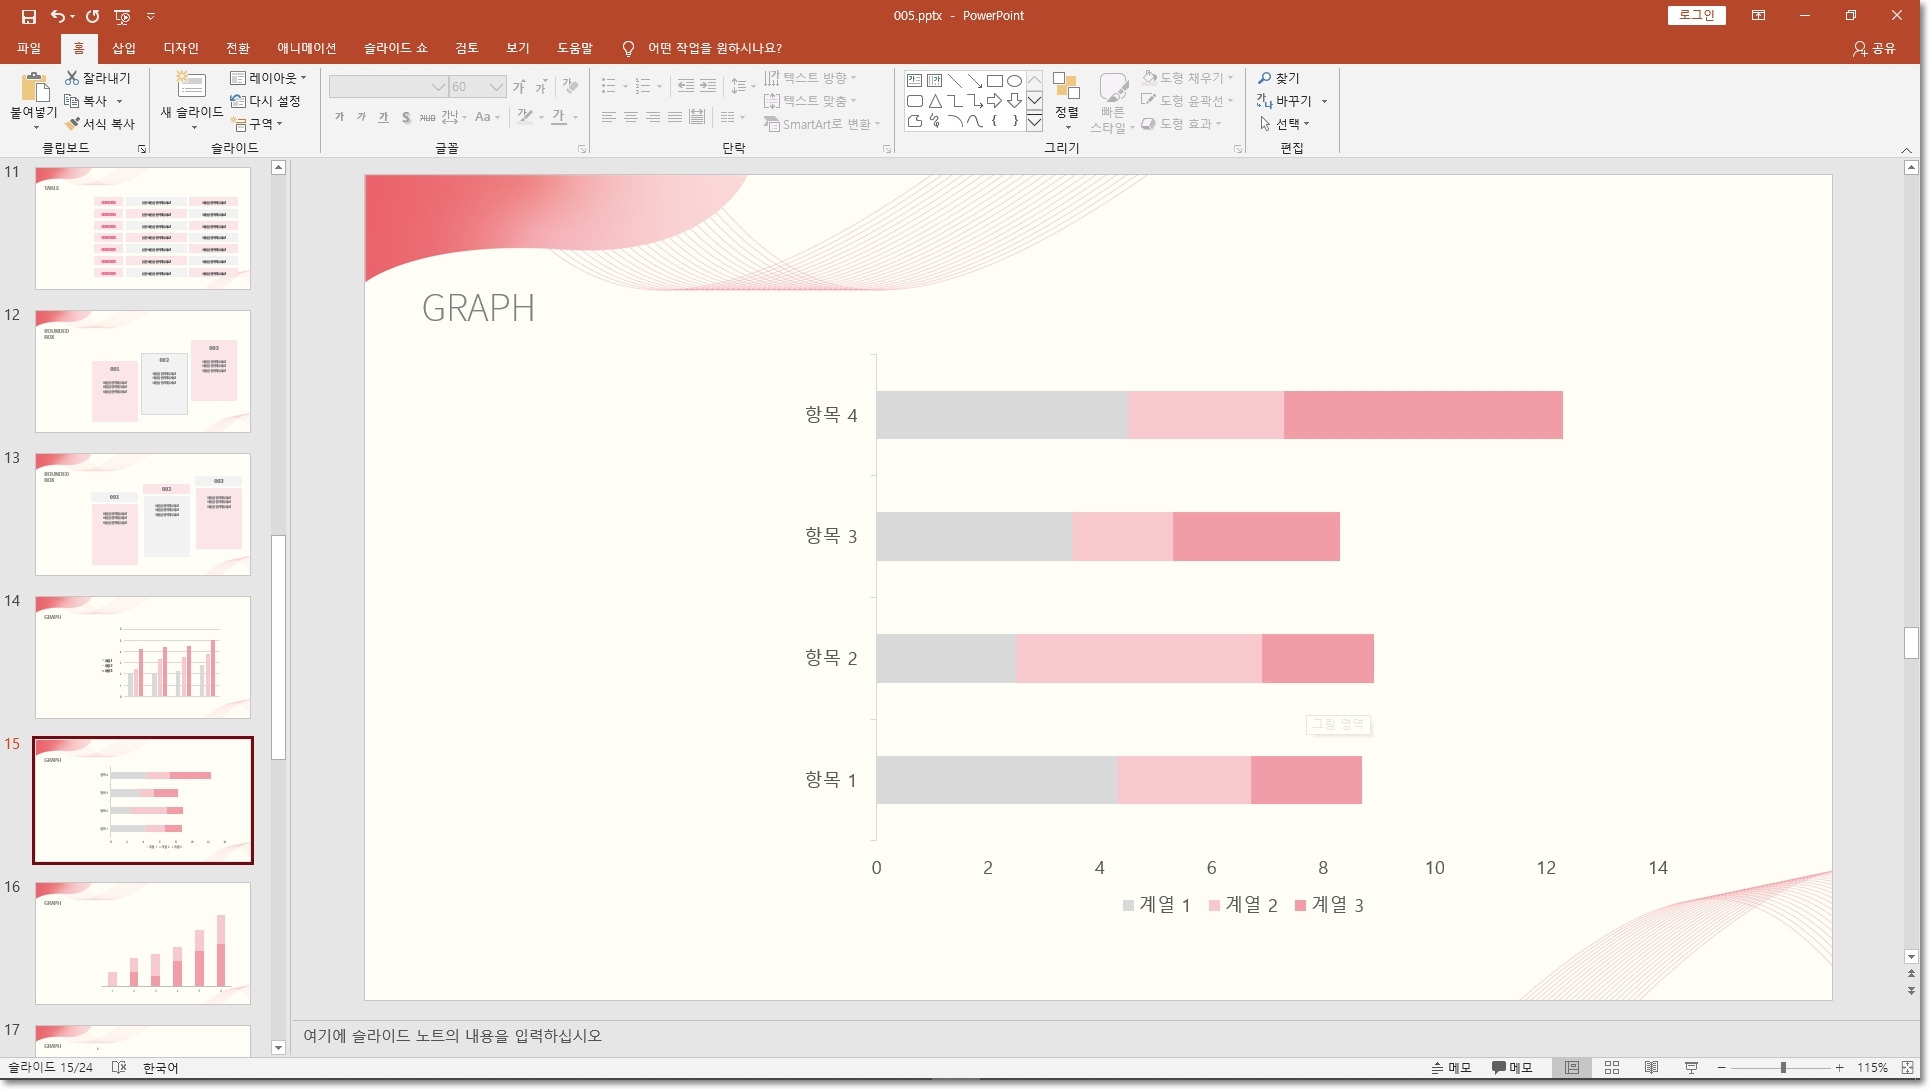
Task: Select the Rectangle shape in shapes gallery
Action: pyautogui.click(x=994, y=81)
